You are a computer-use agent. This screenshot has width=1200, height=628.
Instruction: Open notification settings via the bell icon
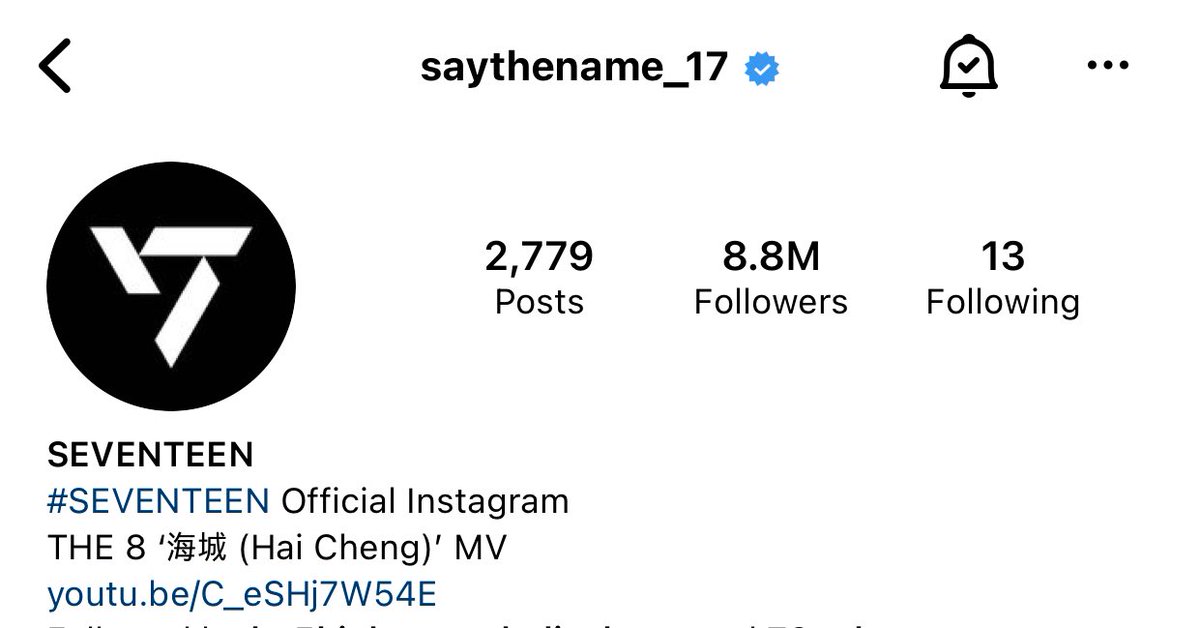point(968,68)
